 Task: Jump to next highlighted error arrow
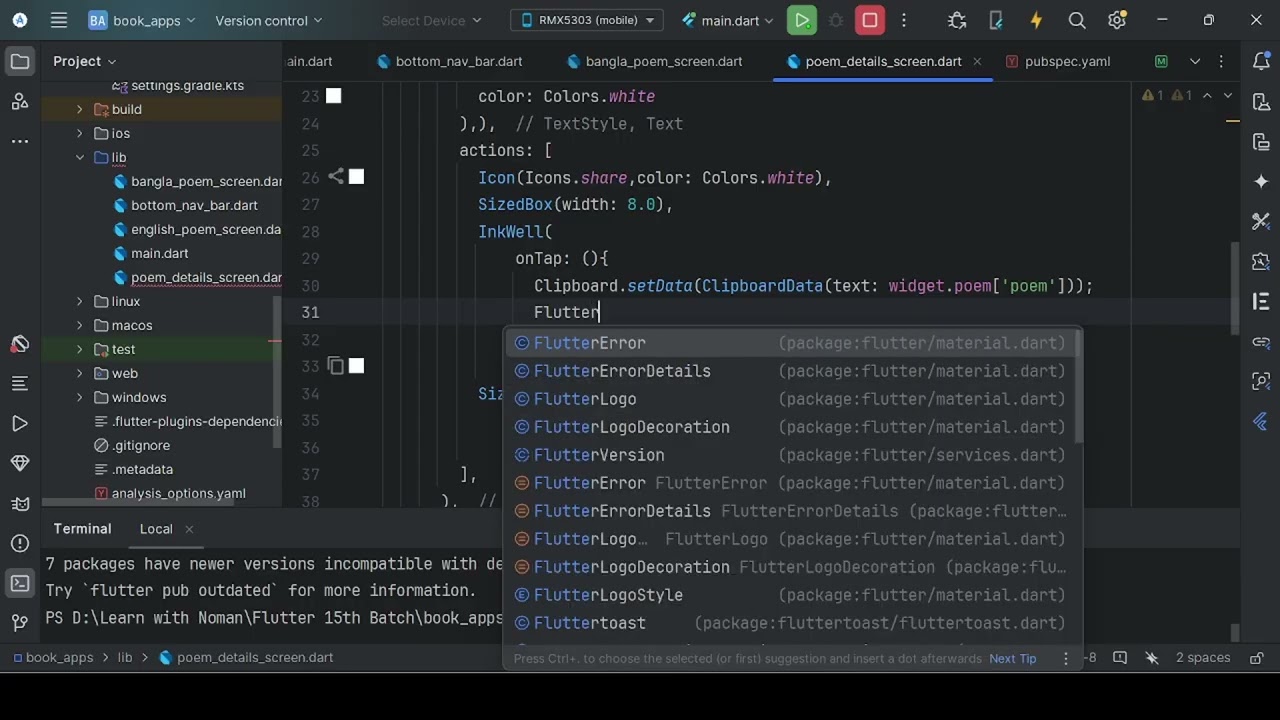[x=1228, y=96]
